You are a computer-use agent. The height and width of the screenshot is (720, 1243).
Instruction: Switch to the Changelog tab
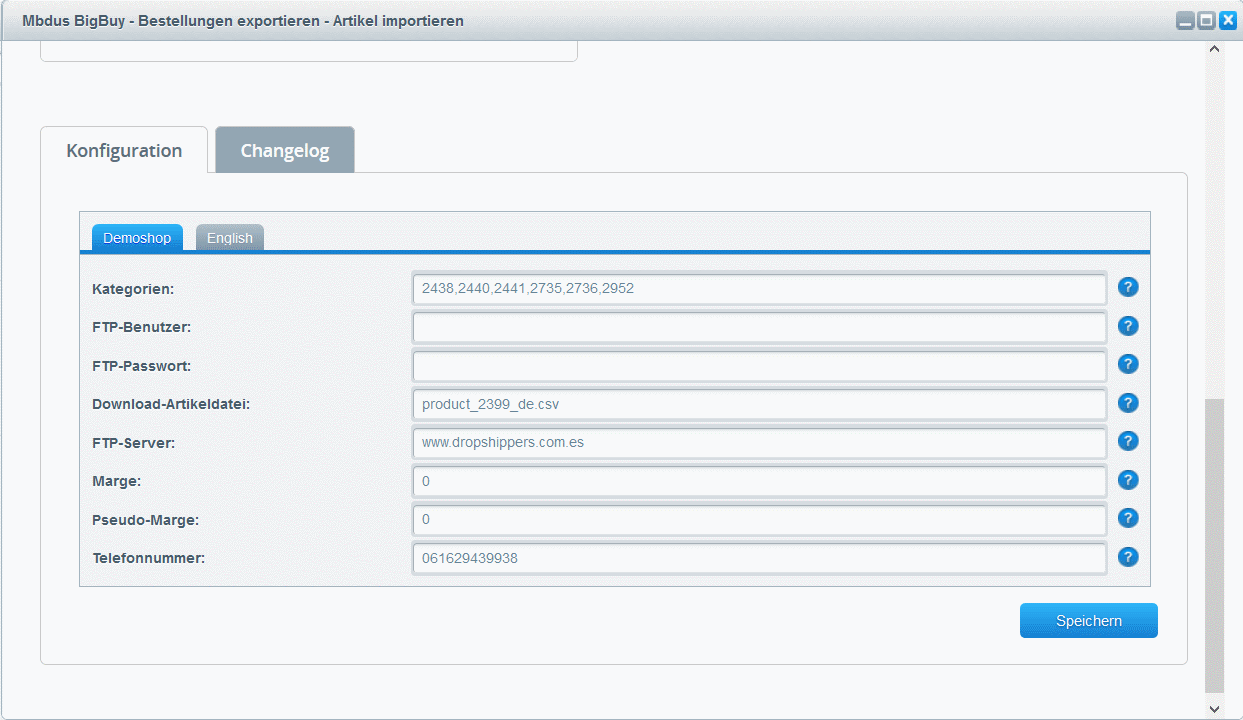point(285,151)
